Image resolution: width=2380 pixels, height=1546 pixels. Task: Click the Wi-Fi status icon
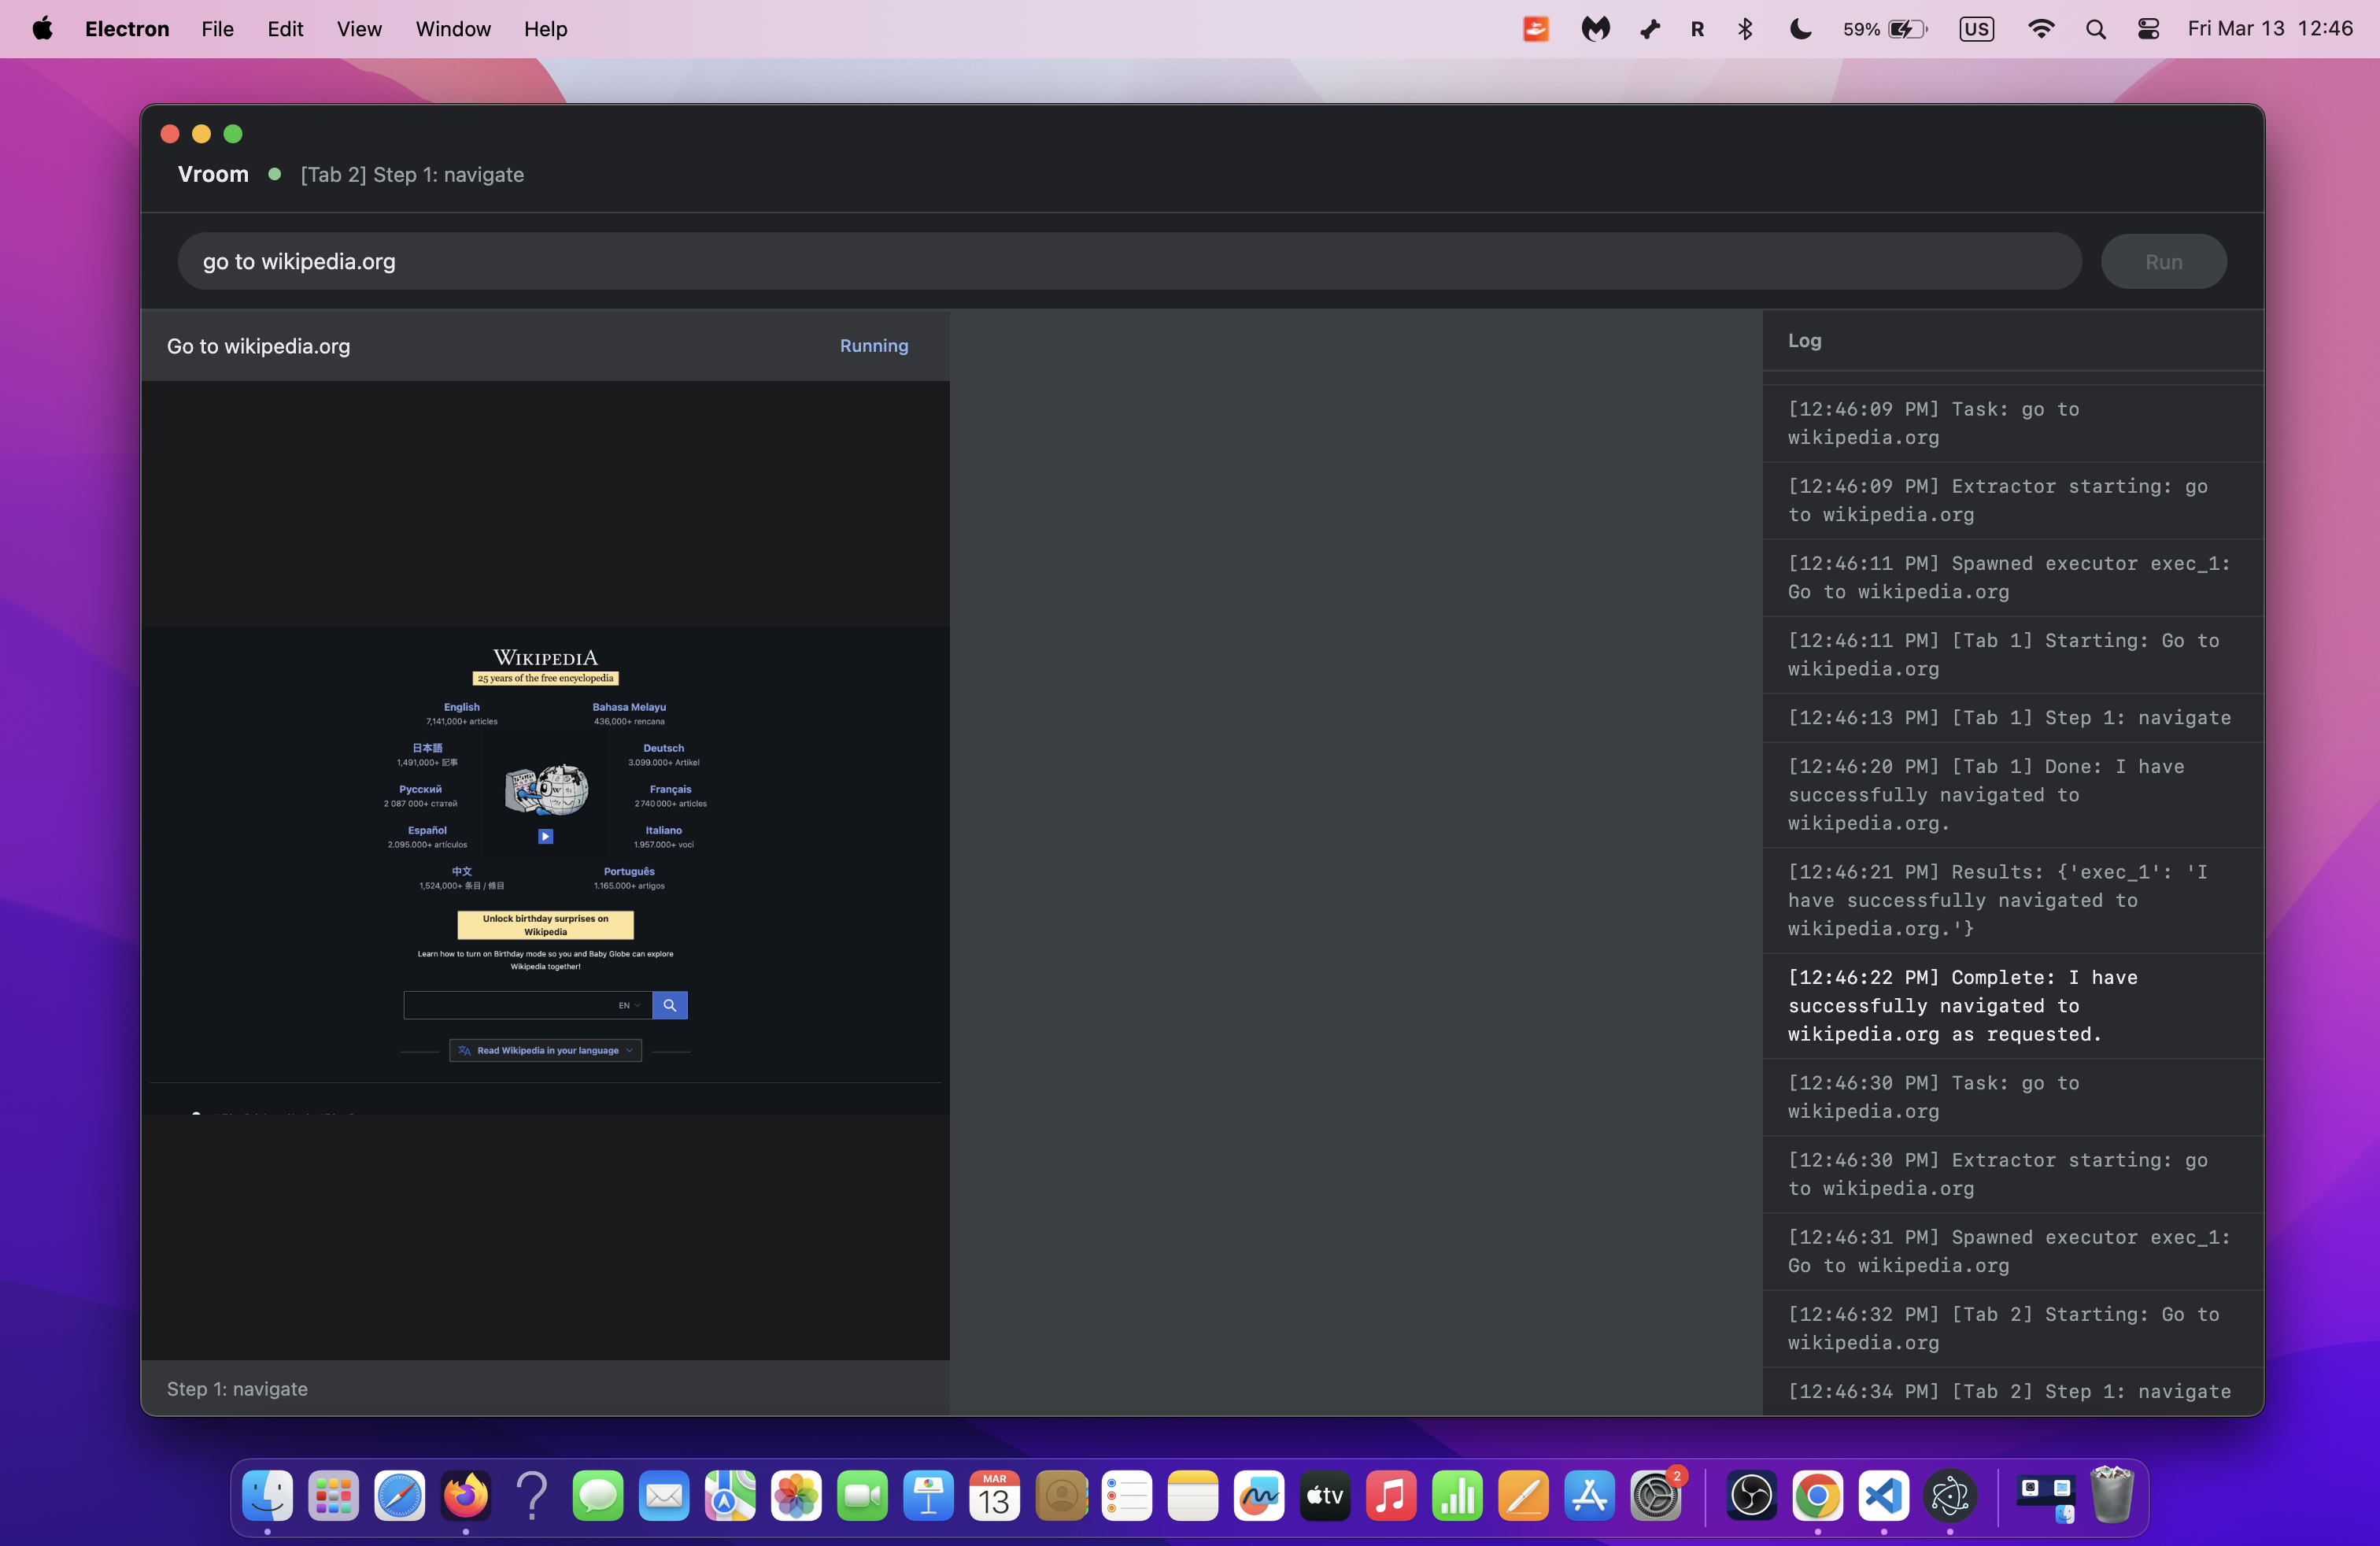coord(2041,29)
